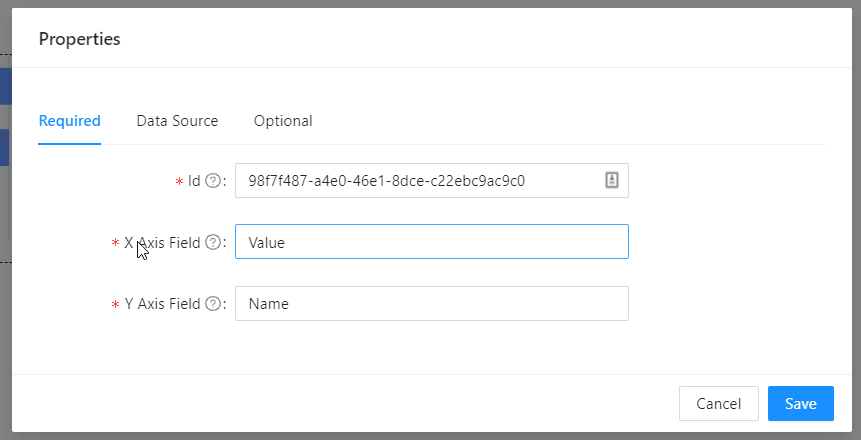Click into the X Axis Field input
Image resolution: width=861 pixels, height=440 pixels.
point(432,242)
